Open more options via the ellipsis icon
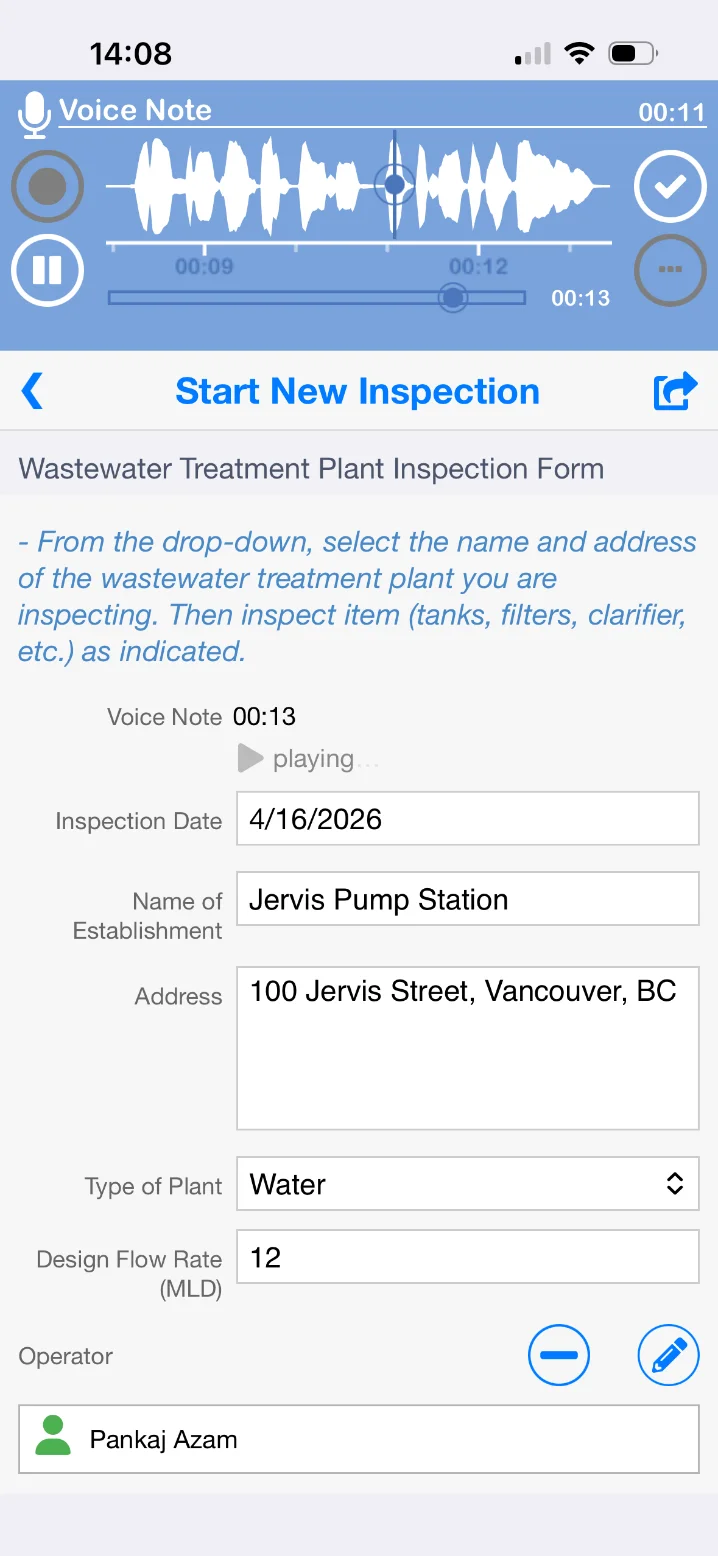The image size is (718, 1556). [670, 270]
